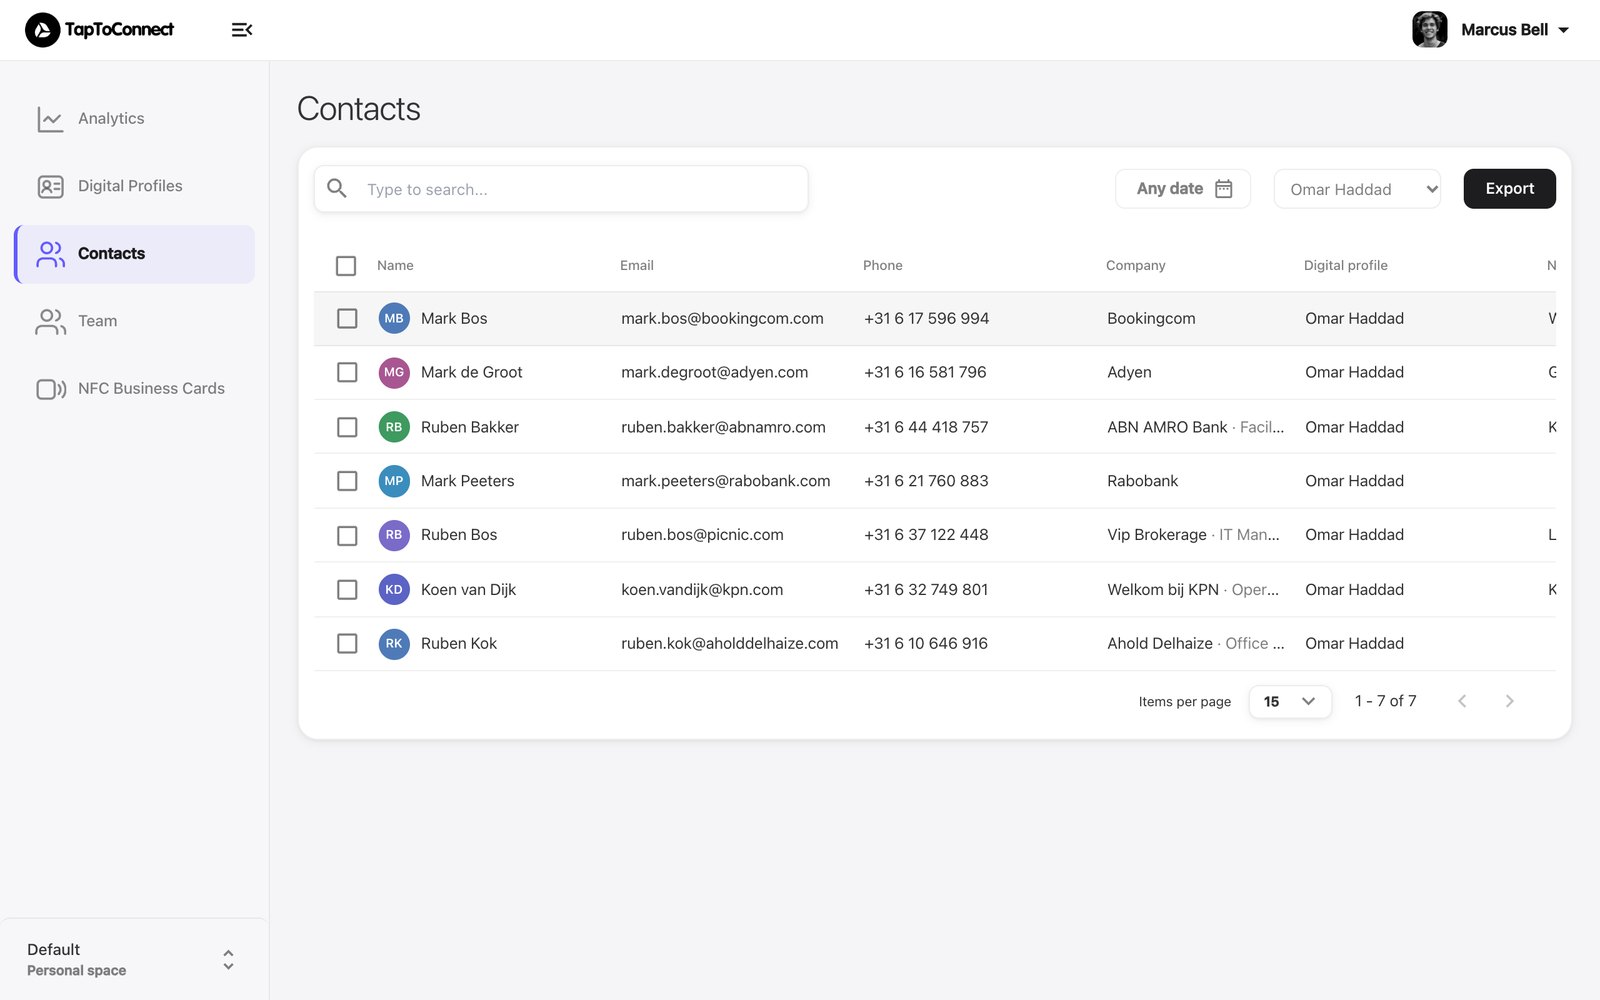1600x1000 pixels.
Task: Click the MG avatar for Mark de Groot
Action: tap(394, 372)
